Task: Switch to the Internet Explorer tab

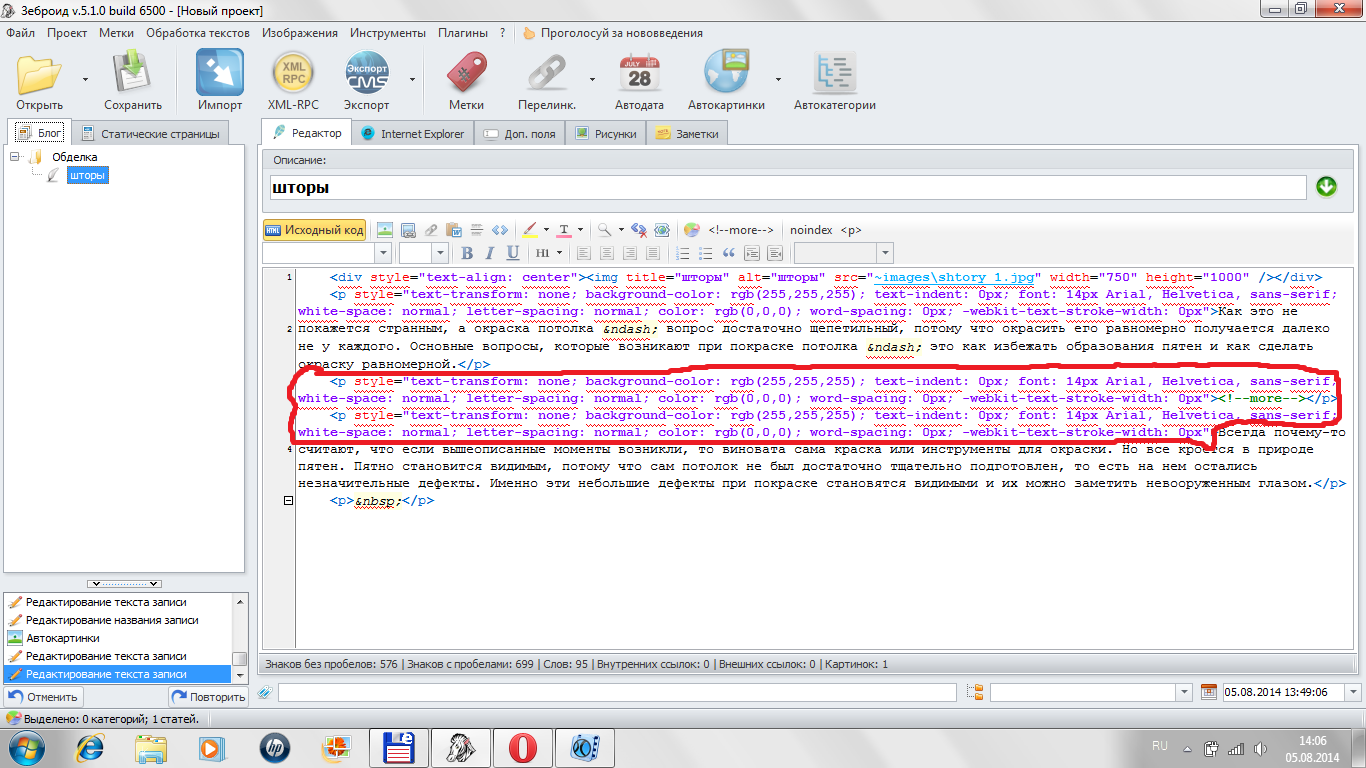Action: point(412,133)
